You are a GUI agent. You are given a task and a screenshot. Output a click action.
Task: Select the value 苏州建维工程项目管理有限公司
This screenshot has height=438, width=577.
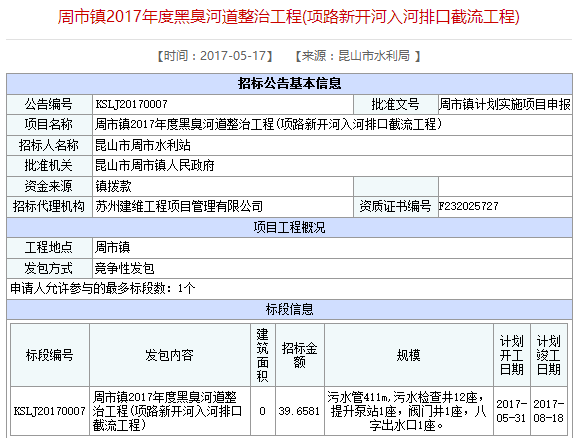coord(179,206)
